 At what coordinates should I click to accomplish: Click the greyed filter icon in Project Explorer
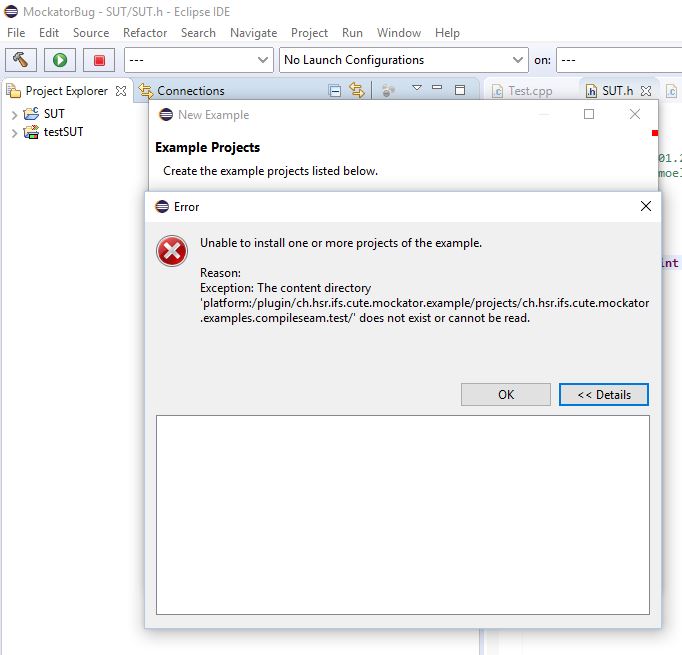pos(388,90)
